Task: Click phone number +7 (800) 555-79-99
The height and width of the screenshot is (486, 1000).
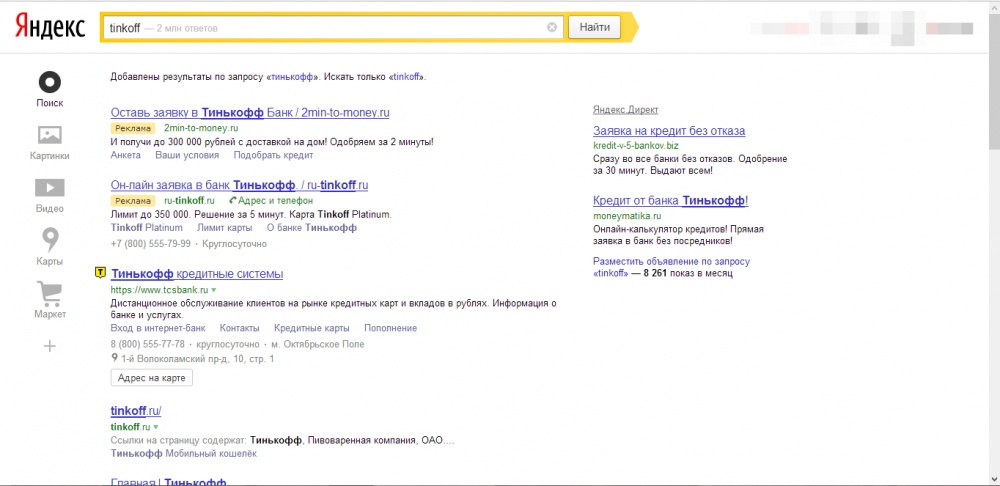Action: point(151,244)
